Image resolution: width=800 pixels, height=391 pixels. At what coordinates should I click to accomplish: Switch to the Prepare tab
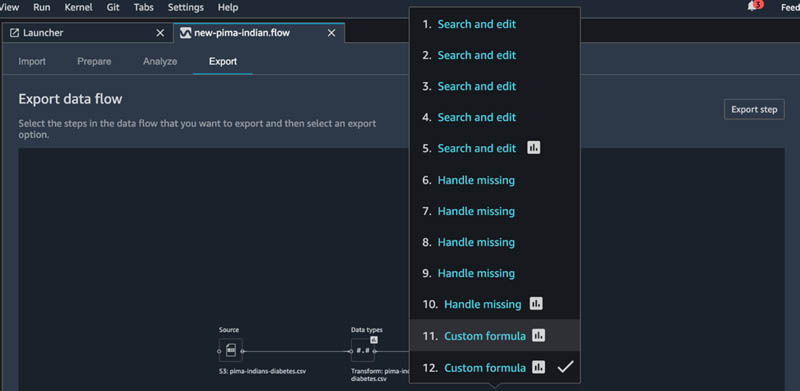click(94, 61)
